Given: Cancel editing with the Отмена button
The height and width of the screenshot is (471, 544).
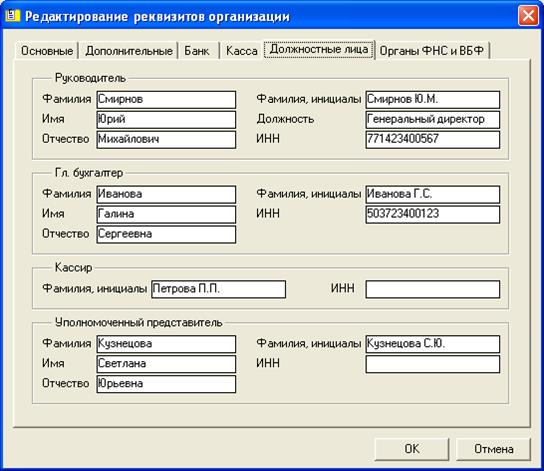Looking at the screenshot, I should click(493, 449).
